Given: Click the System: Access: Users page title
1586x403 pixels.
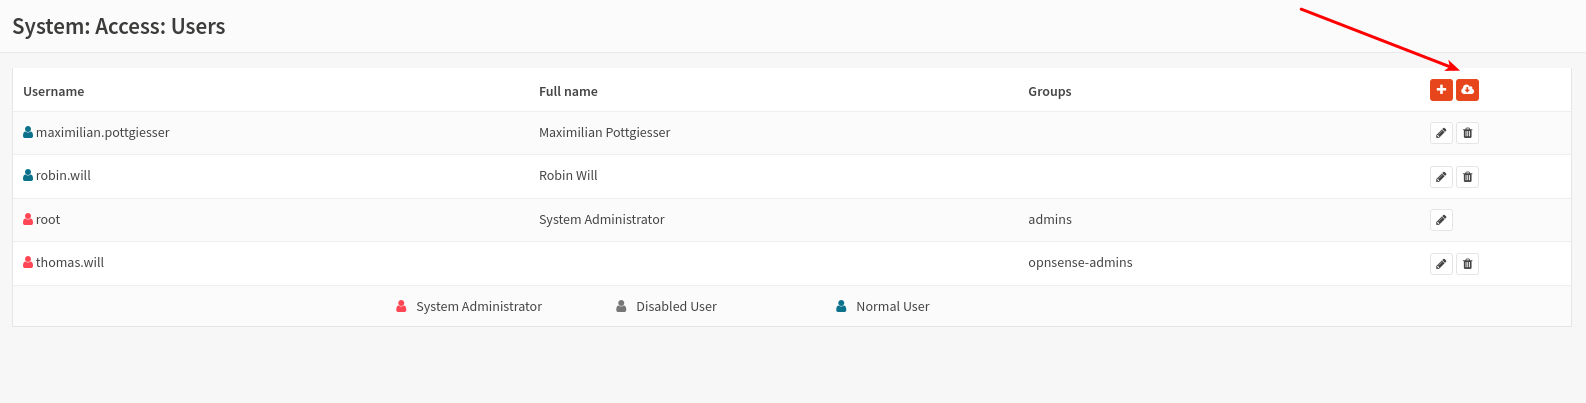Looking at the screenshot, I should pyautogui.click(x=119, y=27).
